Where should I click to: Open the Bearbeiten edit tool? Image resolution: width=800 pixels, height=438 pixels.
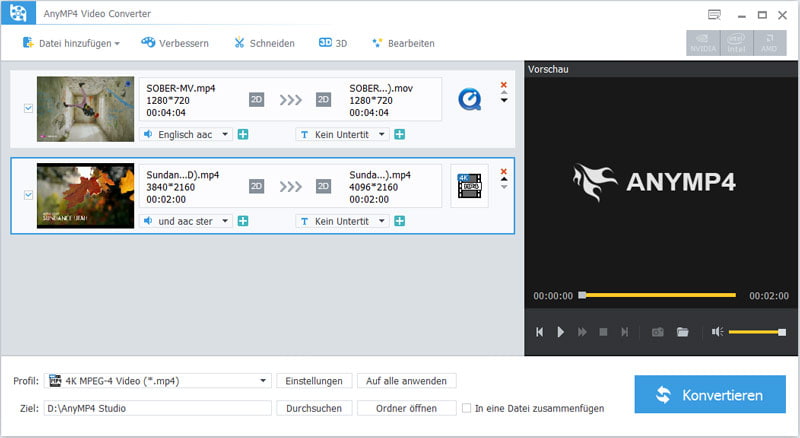(x=403, y=43)
